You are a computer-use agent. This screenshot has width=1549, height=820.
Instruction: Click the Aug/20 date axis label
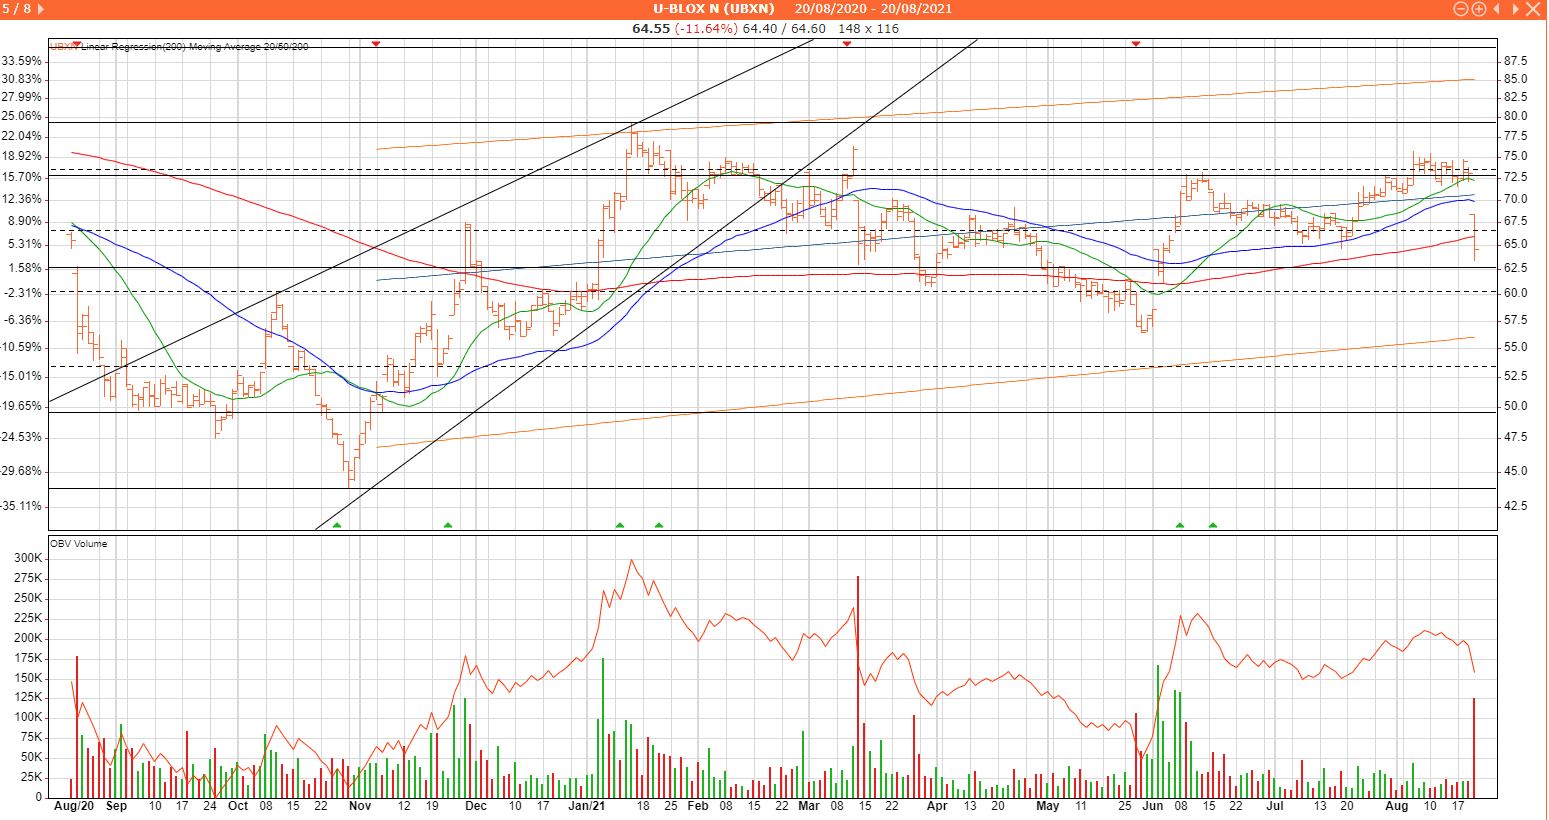tap(74, 806)
